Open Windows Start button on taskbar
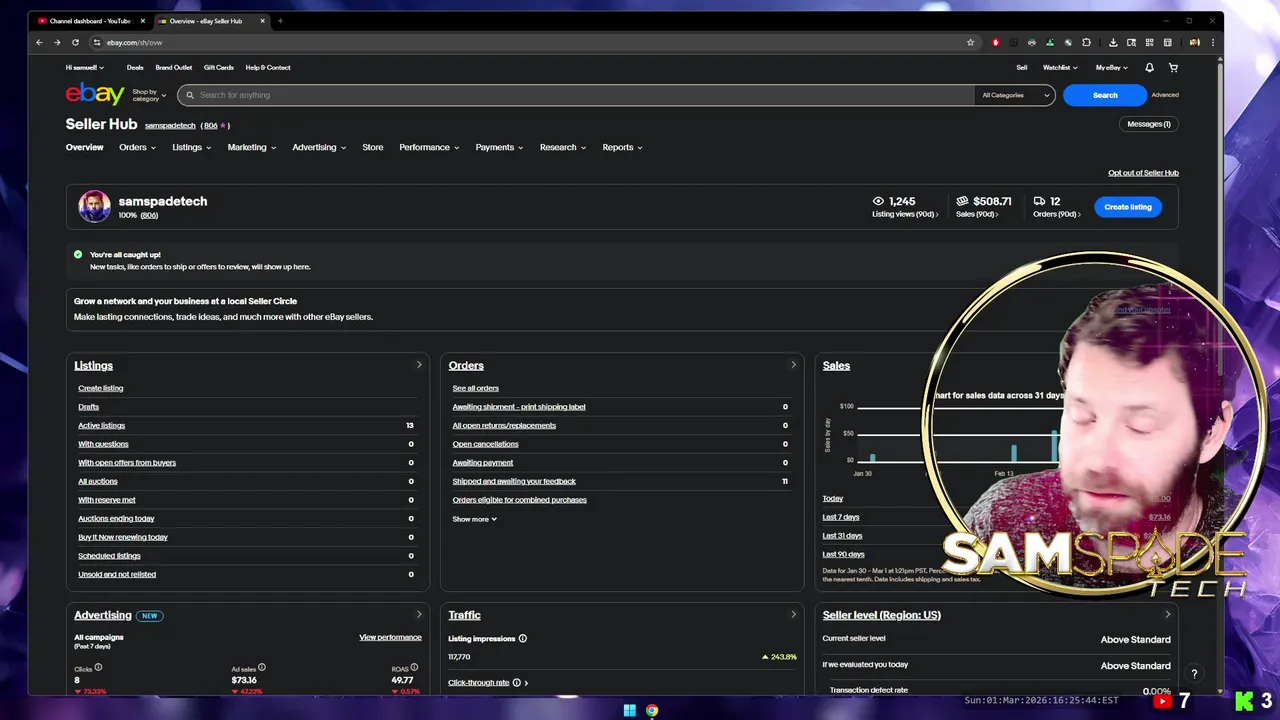 (x=629, y=710)
